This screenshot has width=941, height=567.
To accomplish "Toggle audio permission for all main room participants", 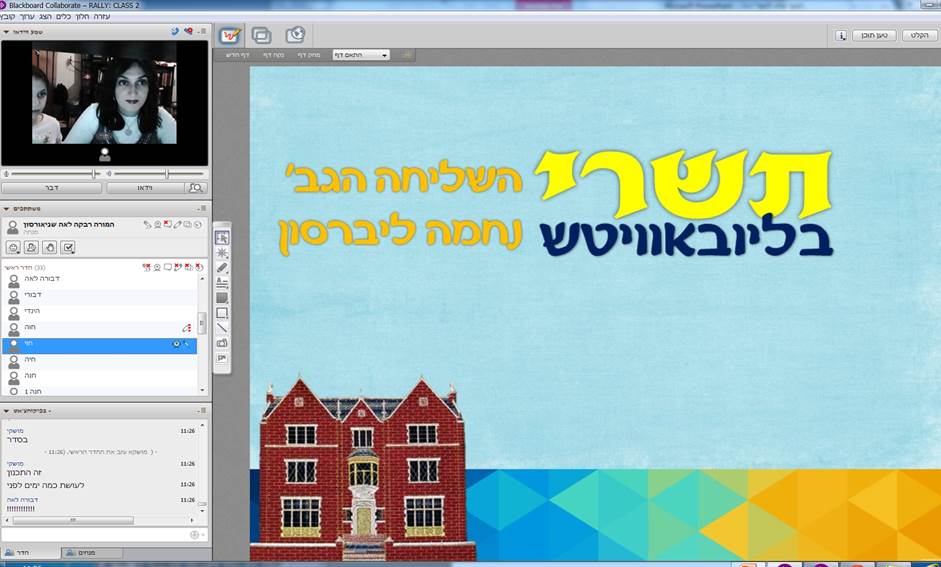I will (146, 267).
